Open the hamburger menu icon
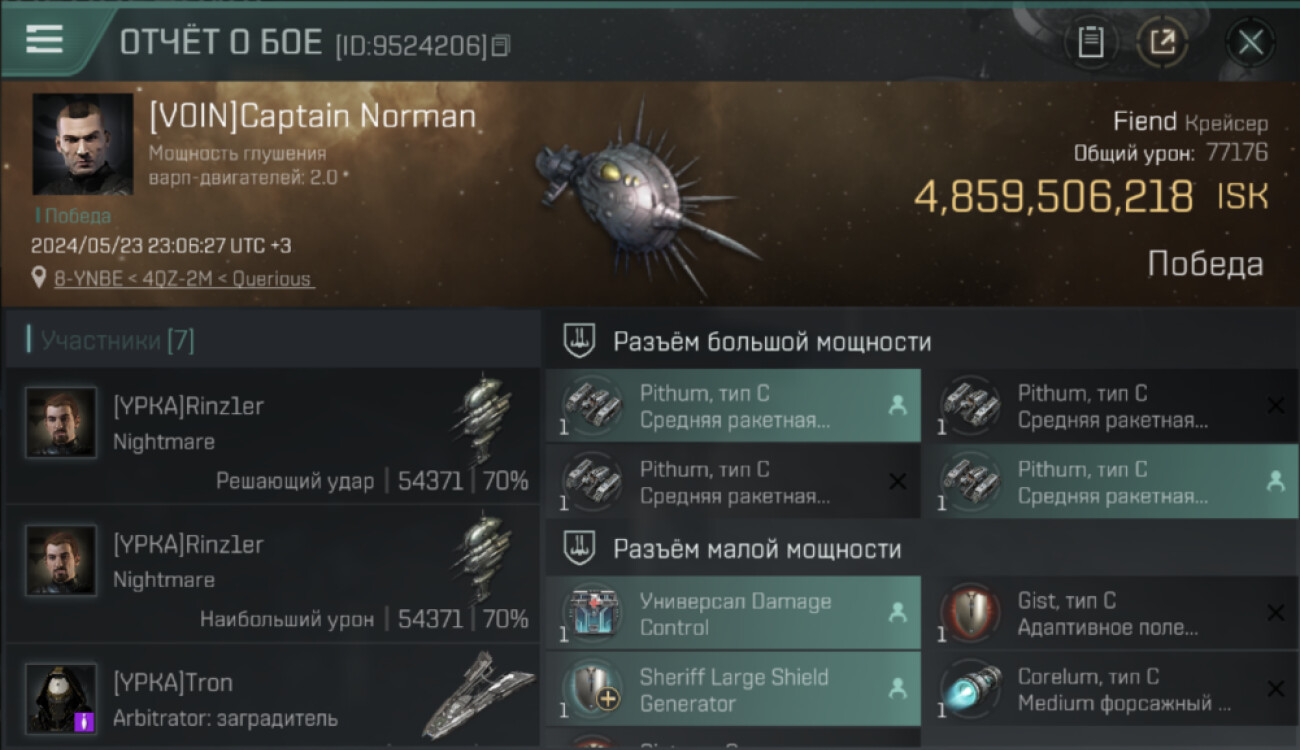The image size is (1300, 750). pos(44,39)
